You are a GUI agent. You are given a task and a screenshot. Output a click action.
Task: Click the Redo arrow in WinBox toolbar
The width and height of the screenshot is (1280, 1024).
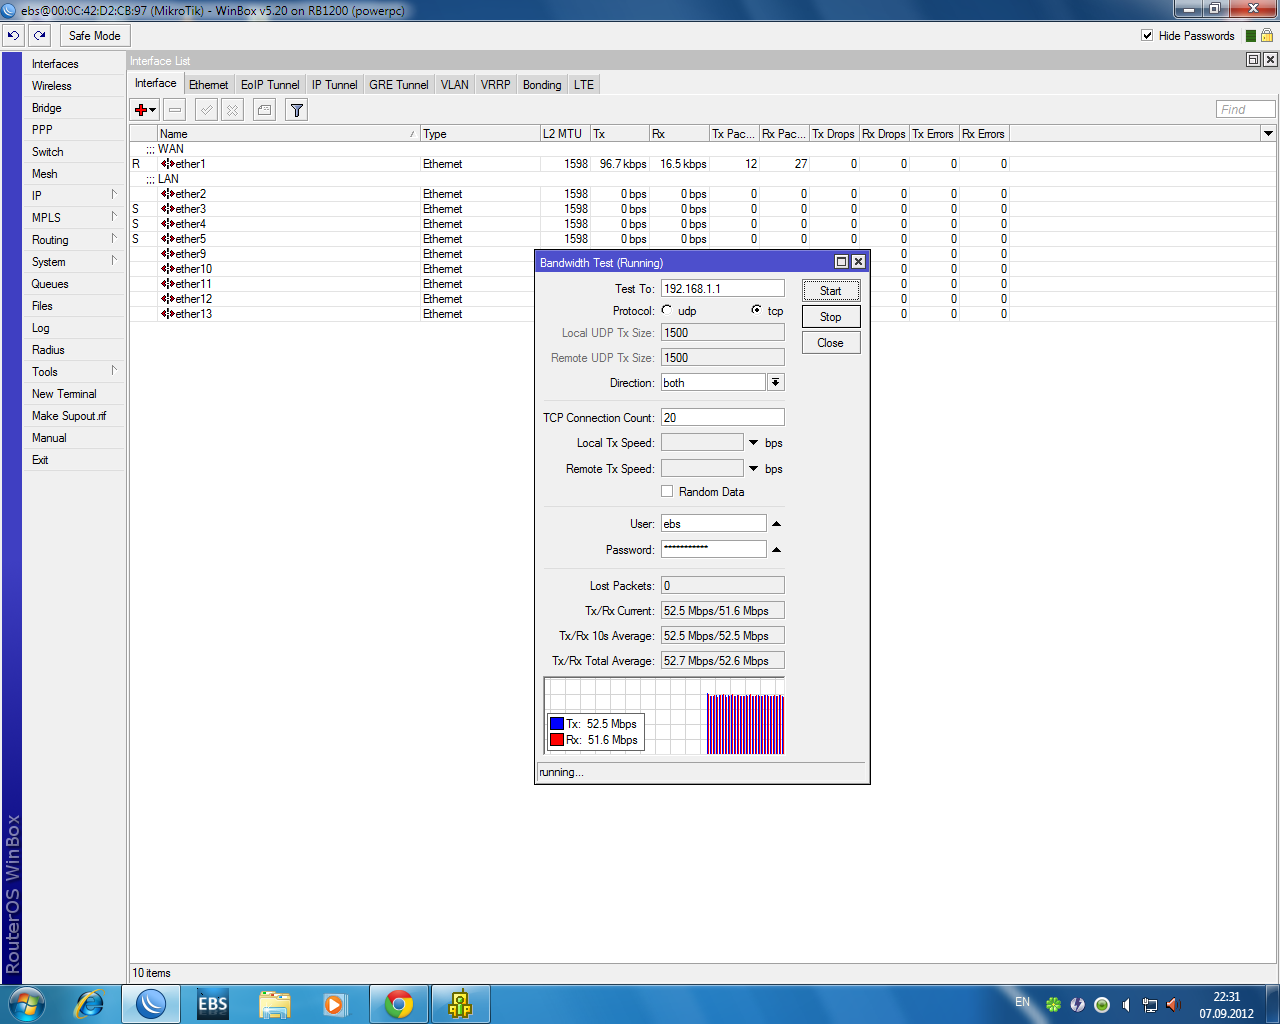pos(39,35)
